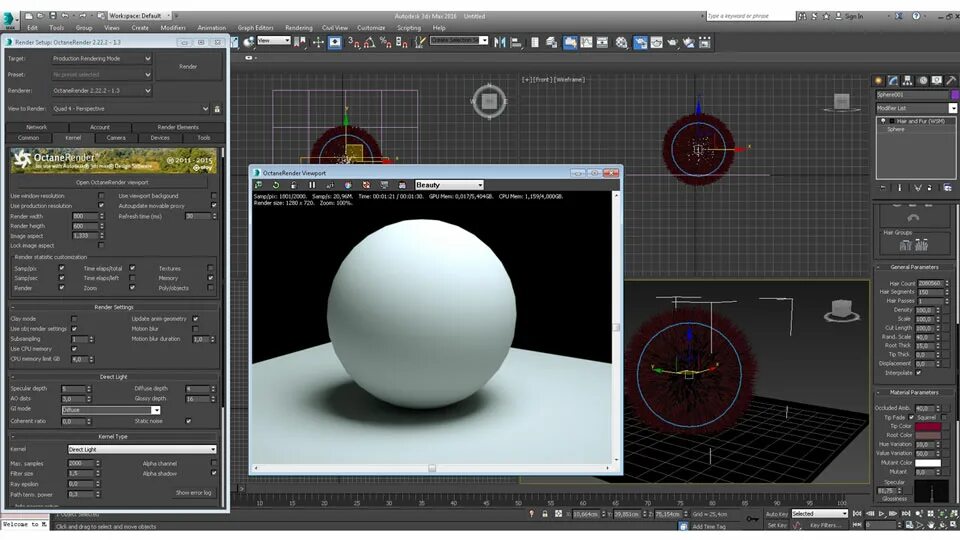Click the color picker icon in OctaneRender Viewport
Image resolution: width=960 pixels, height=540 pixels.
click(348, 185)
